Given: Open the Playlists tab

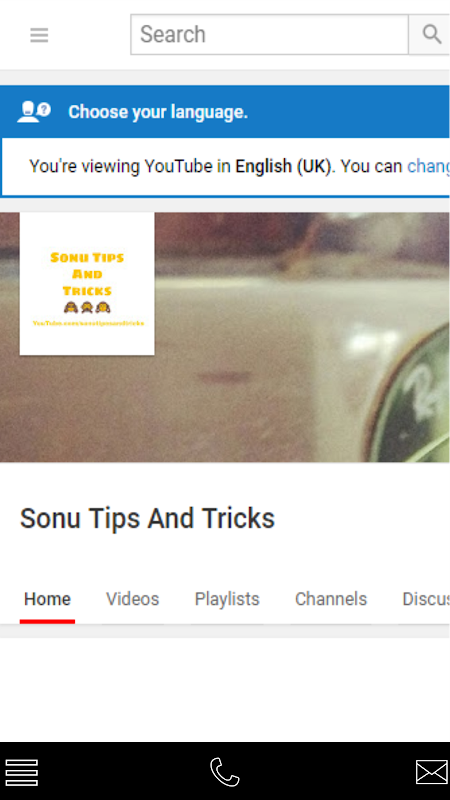Looking at the screenshot, I should pyautogui.click(x=227, y=599).
